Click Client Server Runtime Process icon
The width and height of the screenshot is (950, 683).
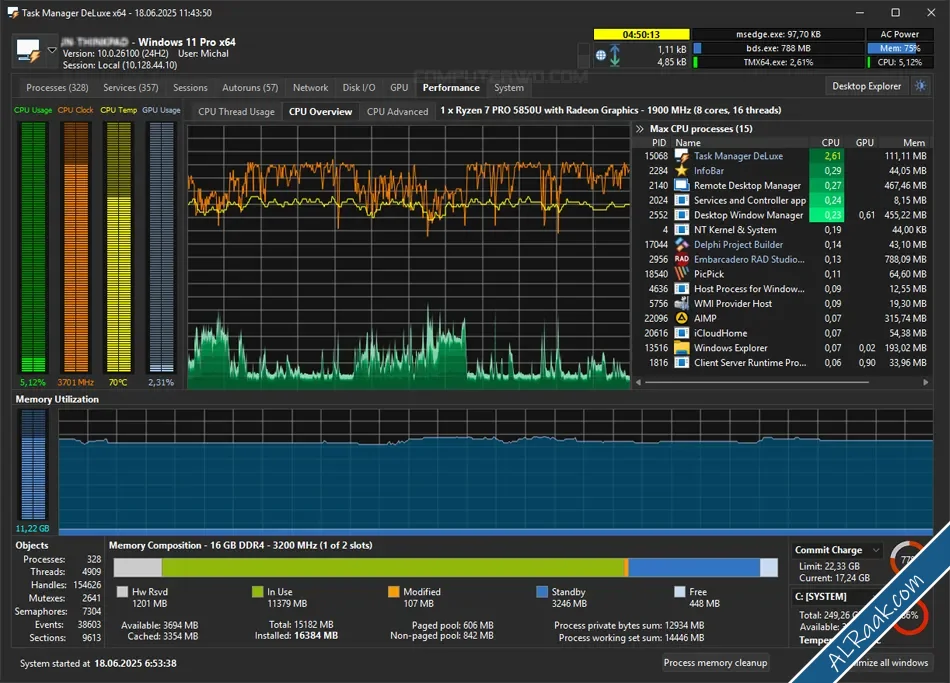682,362
